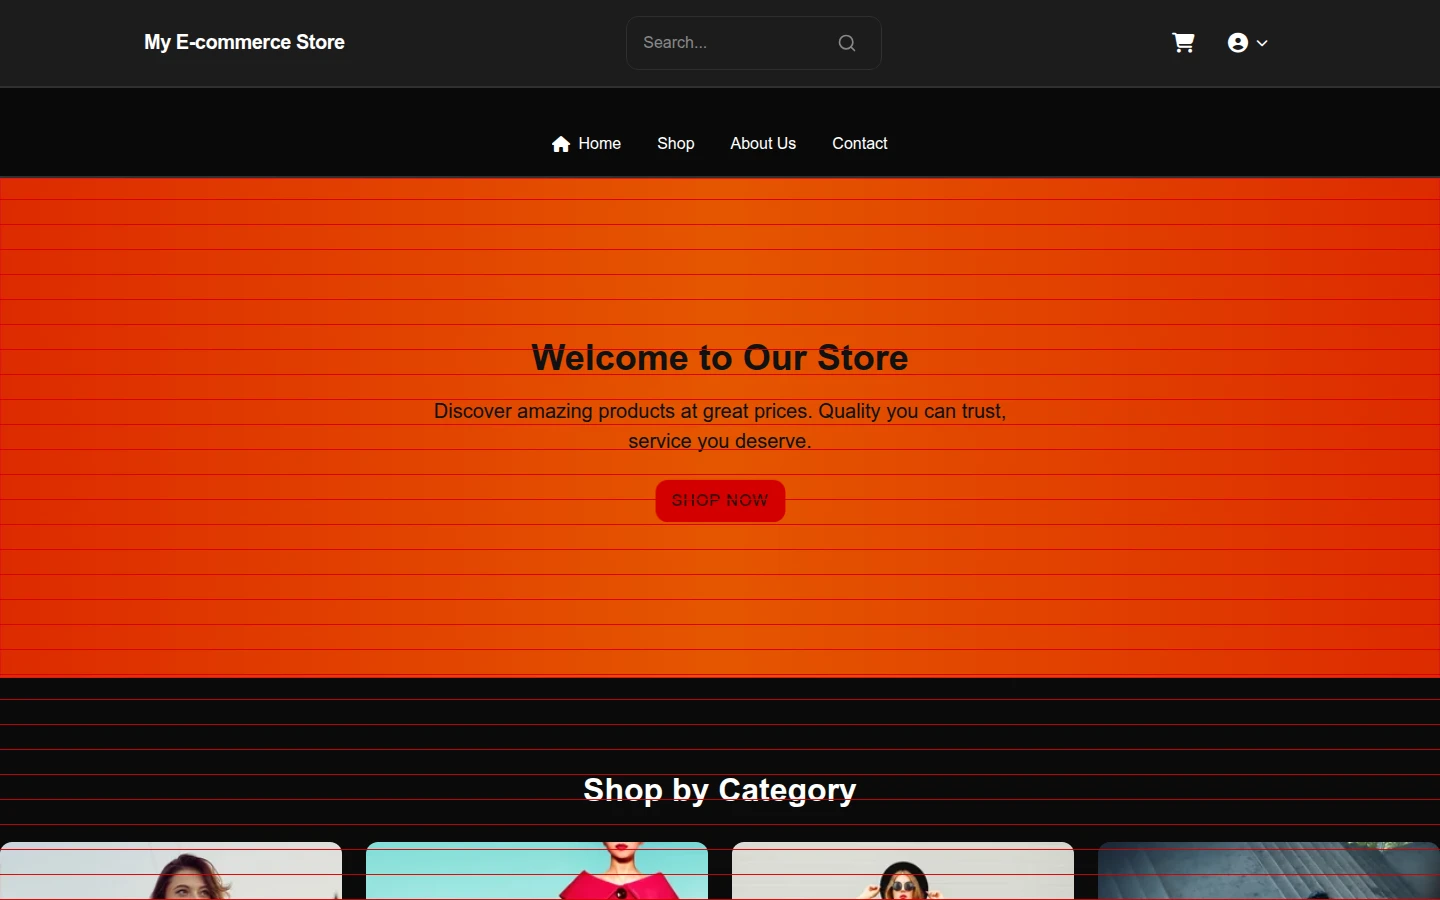
Task: Navigate to the Contact page
Action: [x=860, y=144]
